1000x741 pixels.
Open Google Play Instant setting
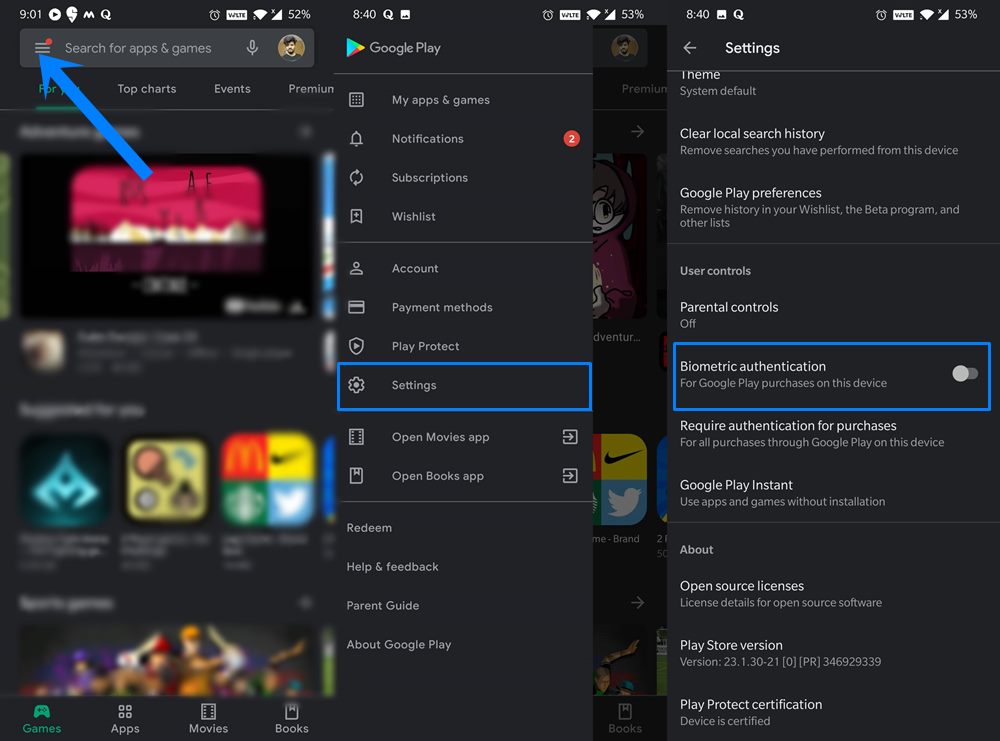(833, 493)
